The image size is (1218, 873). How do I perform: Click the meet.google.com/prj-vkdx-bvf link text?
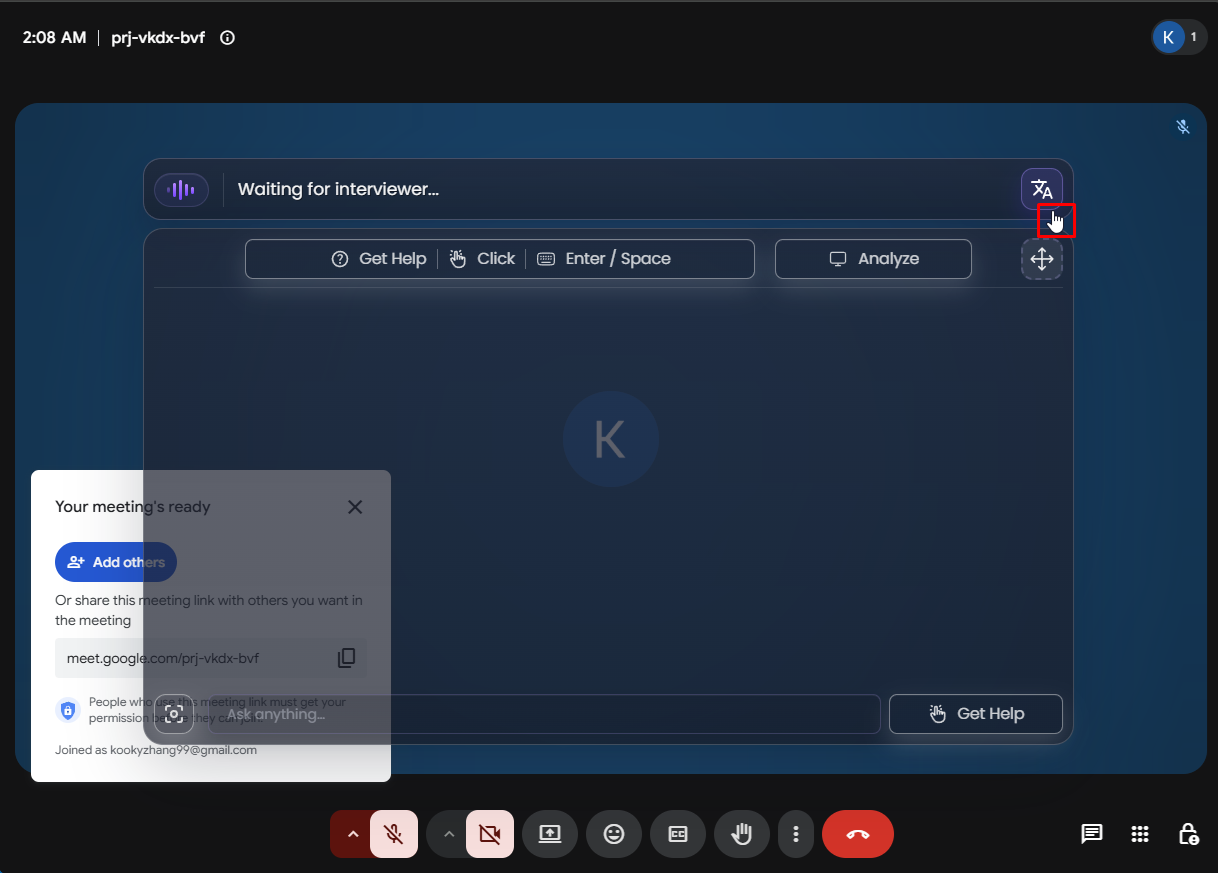click(x=163, y=658)
